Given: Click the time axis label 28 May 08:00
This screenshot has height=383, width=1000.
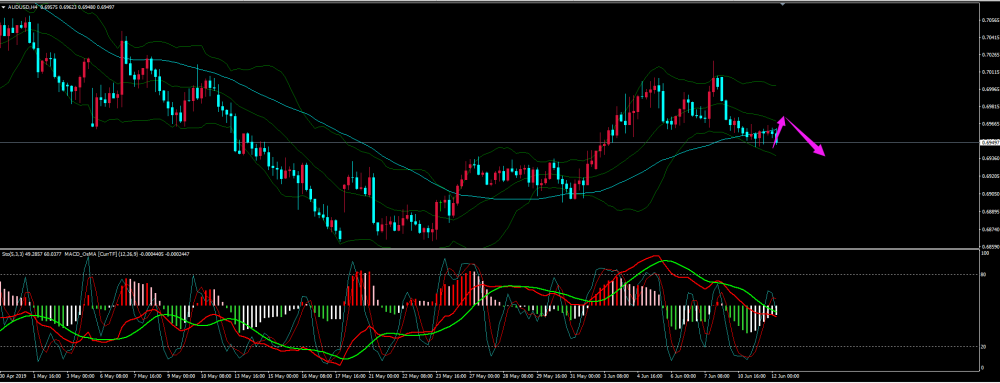Looking at the screenshot, I should pyautogui.click(x=518, y=376).
